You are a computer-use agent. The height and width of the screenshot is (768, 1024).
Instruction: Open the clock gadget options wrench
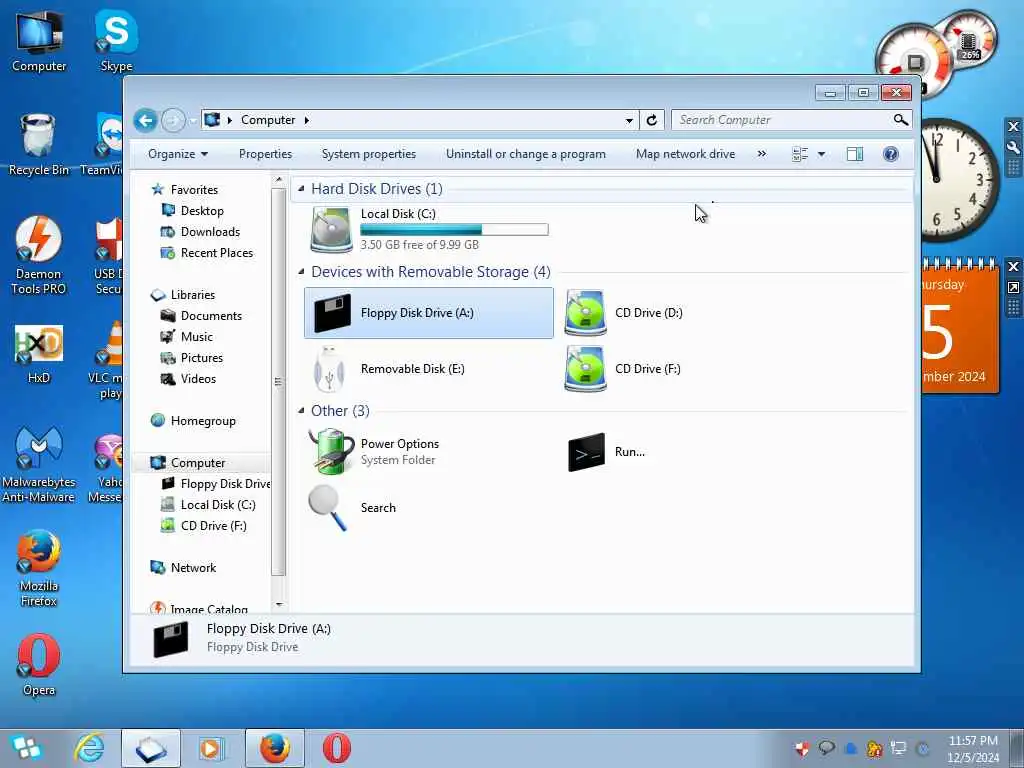[x=1014, y=148]
